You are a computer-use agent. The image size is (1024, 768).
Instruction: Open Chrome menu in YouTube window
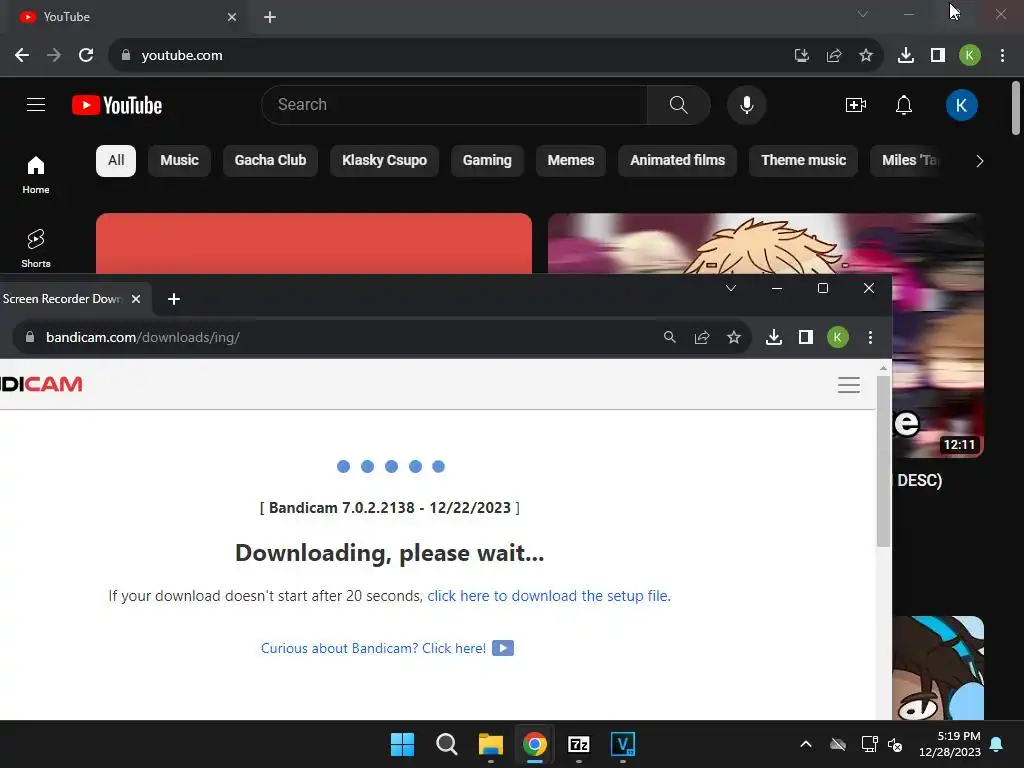click(x=1002, y=56)
